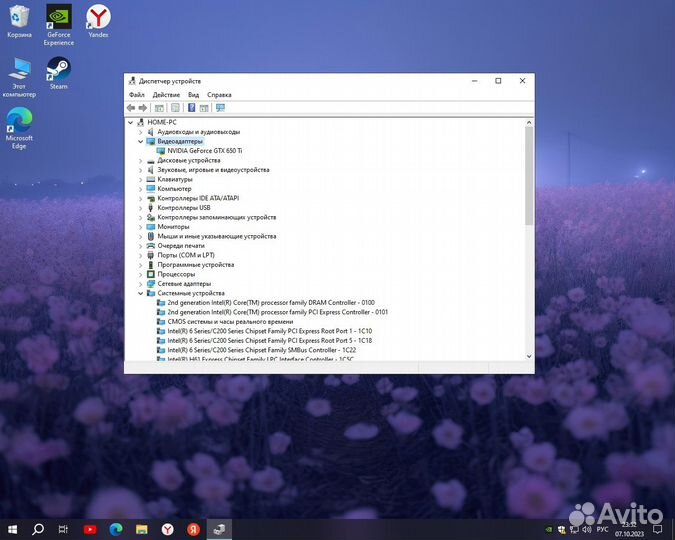This screenshot has width=675, height=540.
Task: Expand the Процессоры category
Action: click(140, 274)
